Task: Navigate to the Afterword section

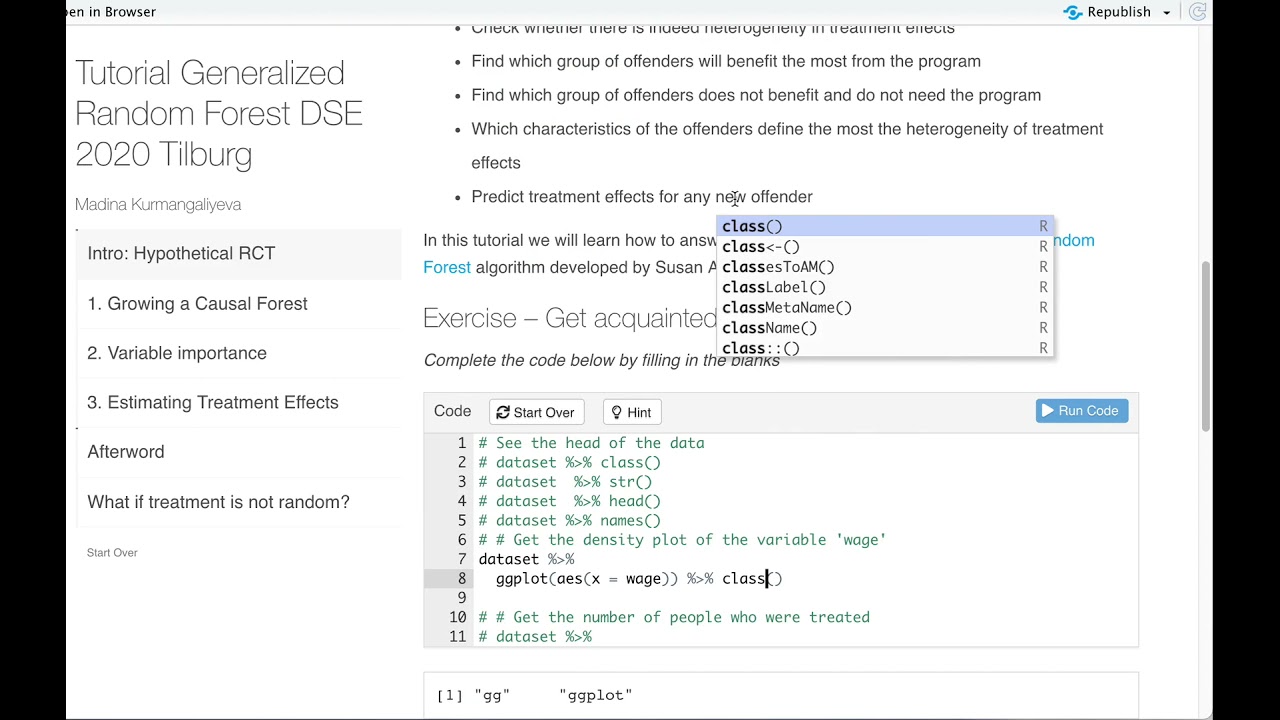Action: tap(126, 451)
